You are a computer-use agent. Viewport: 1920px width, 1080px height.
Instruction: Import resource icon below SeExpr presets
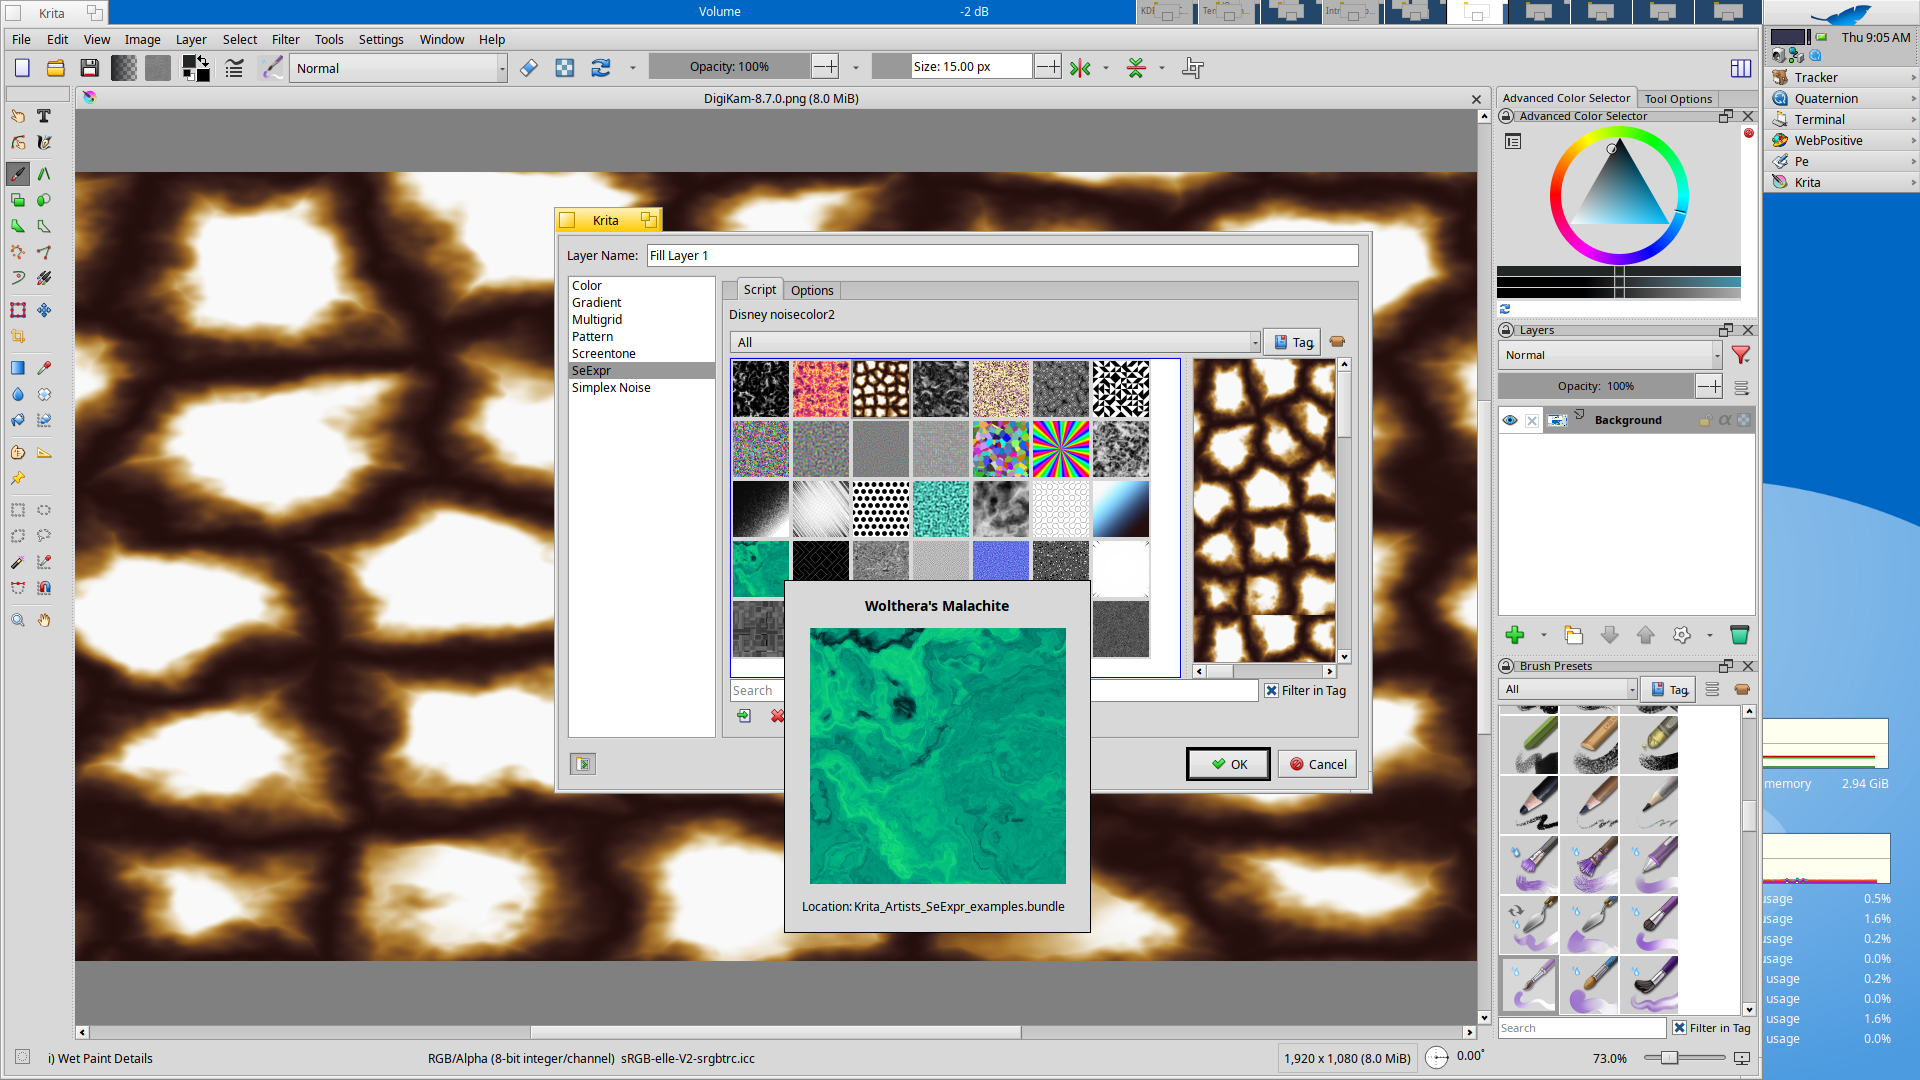tap(744, 716)
